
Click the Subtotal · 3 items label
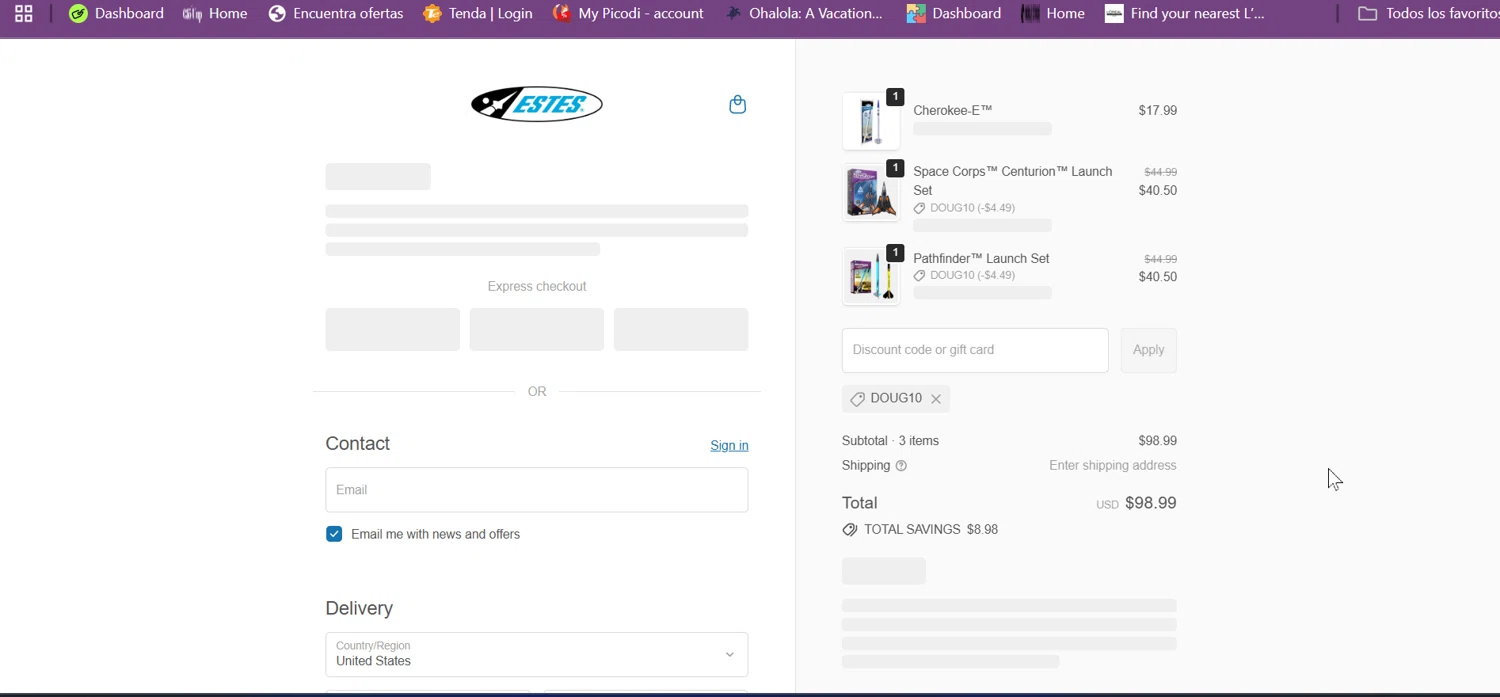tap(890, 441)
